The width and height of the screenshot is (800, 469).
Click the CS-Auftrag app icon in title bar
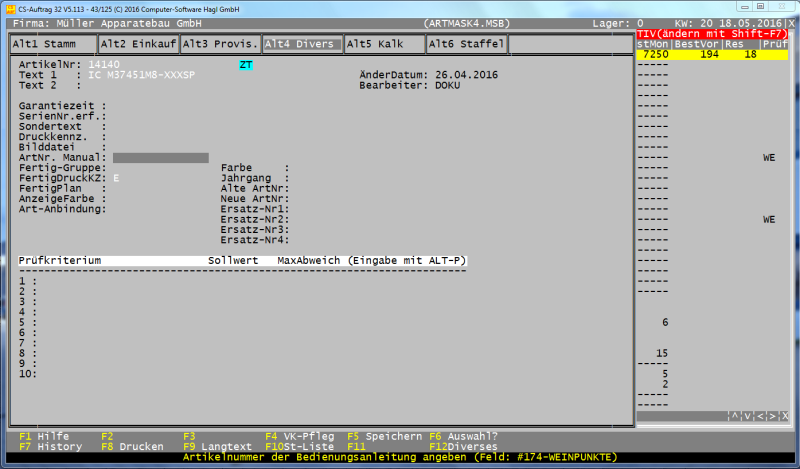click(x=9, y=7)
